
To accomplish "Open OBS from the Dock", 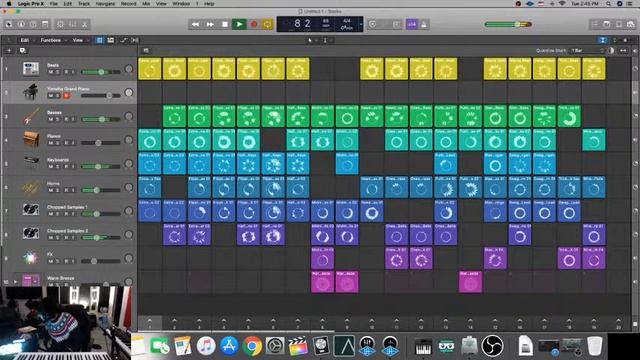I will pyautogui.click(x=493, y=346).
